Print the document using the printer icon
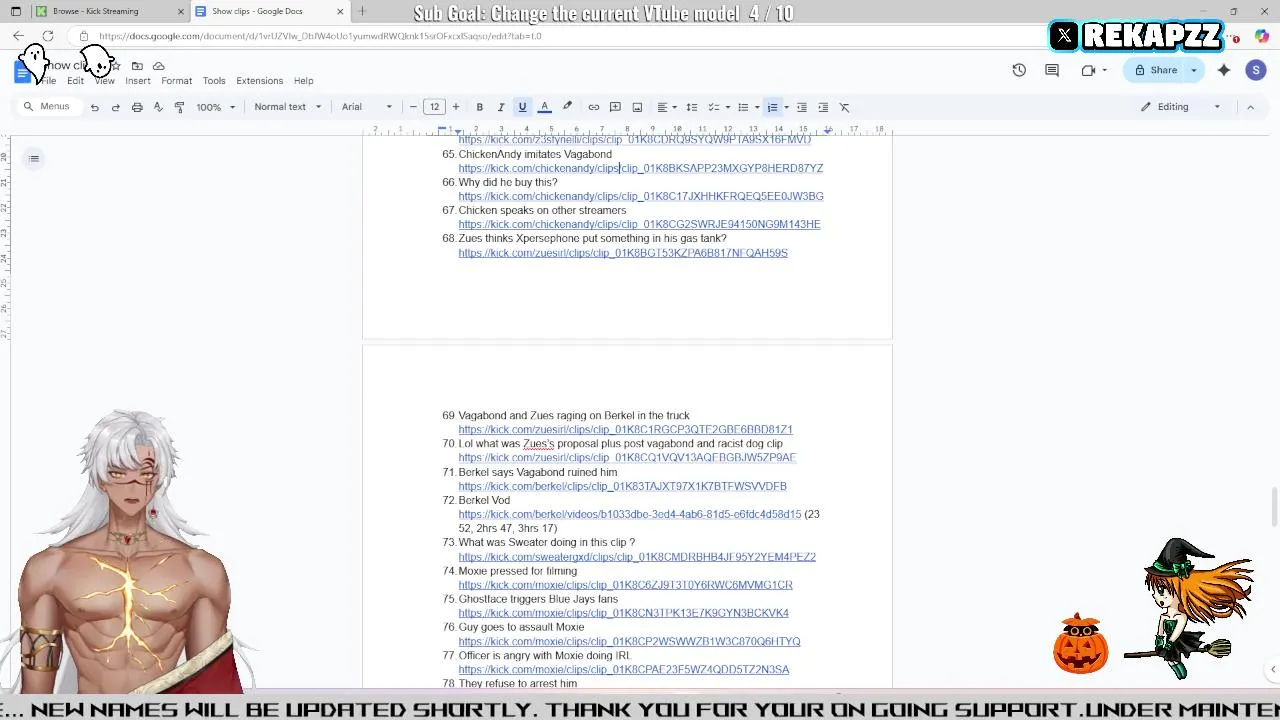 pyautogui.click(x=137, y=107)
